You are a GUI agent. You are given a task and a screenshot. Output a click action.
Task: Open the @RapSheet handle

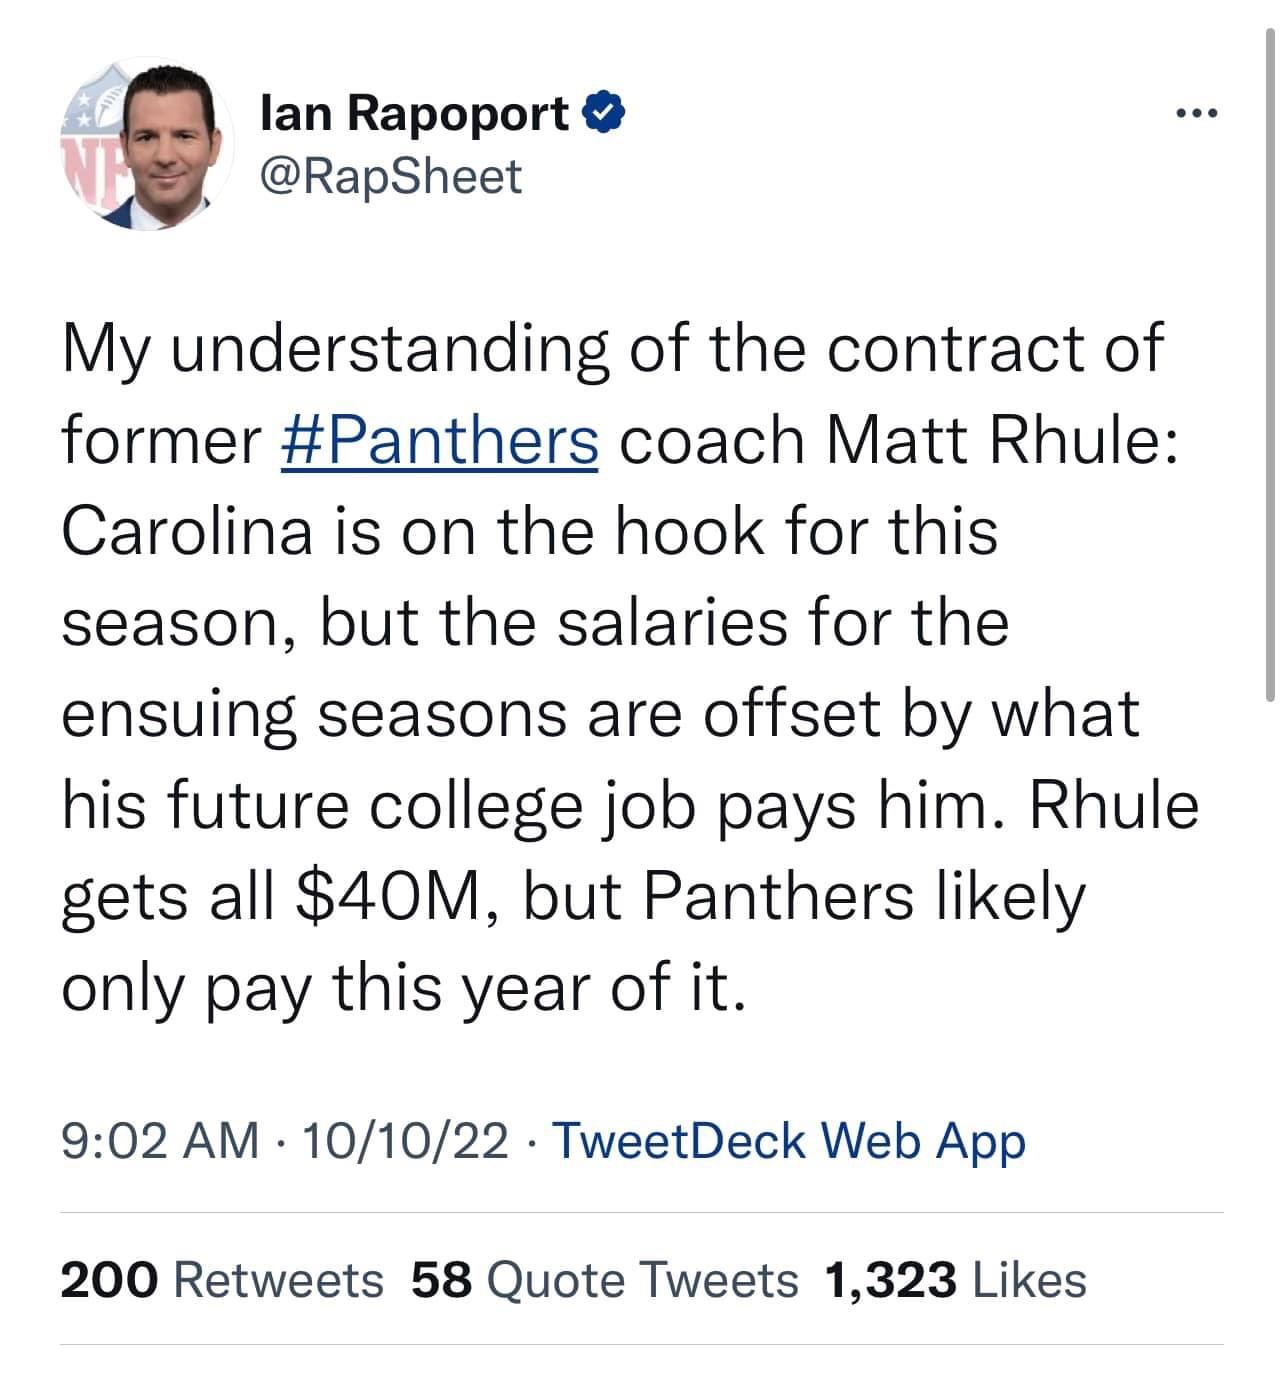[390, 177]
